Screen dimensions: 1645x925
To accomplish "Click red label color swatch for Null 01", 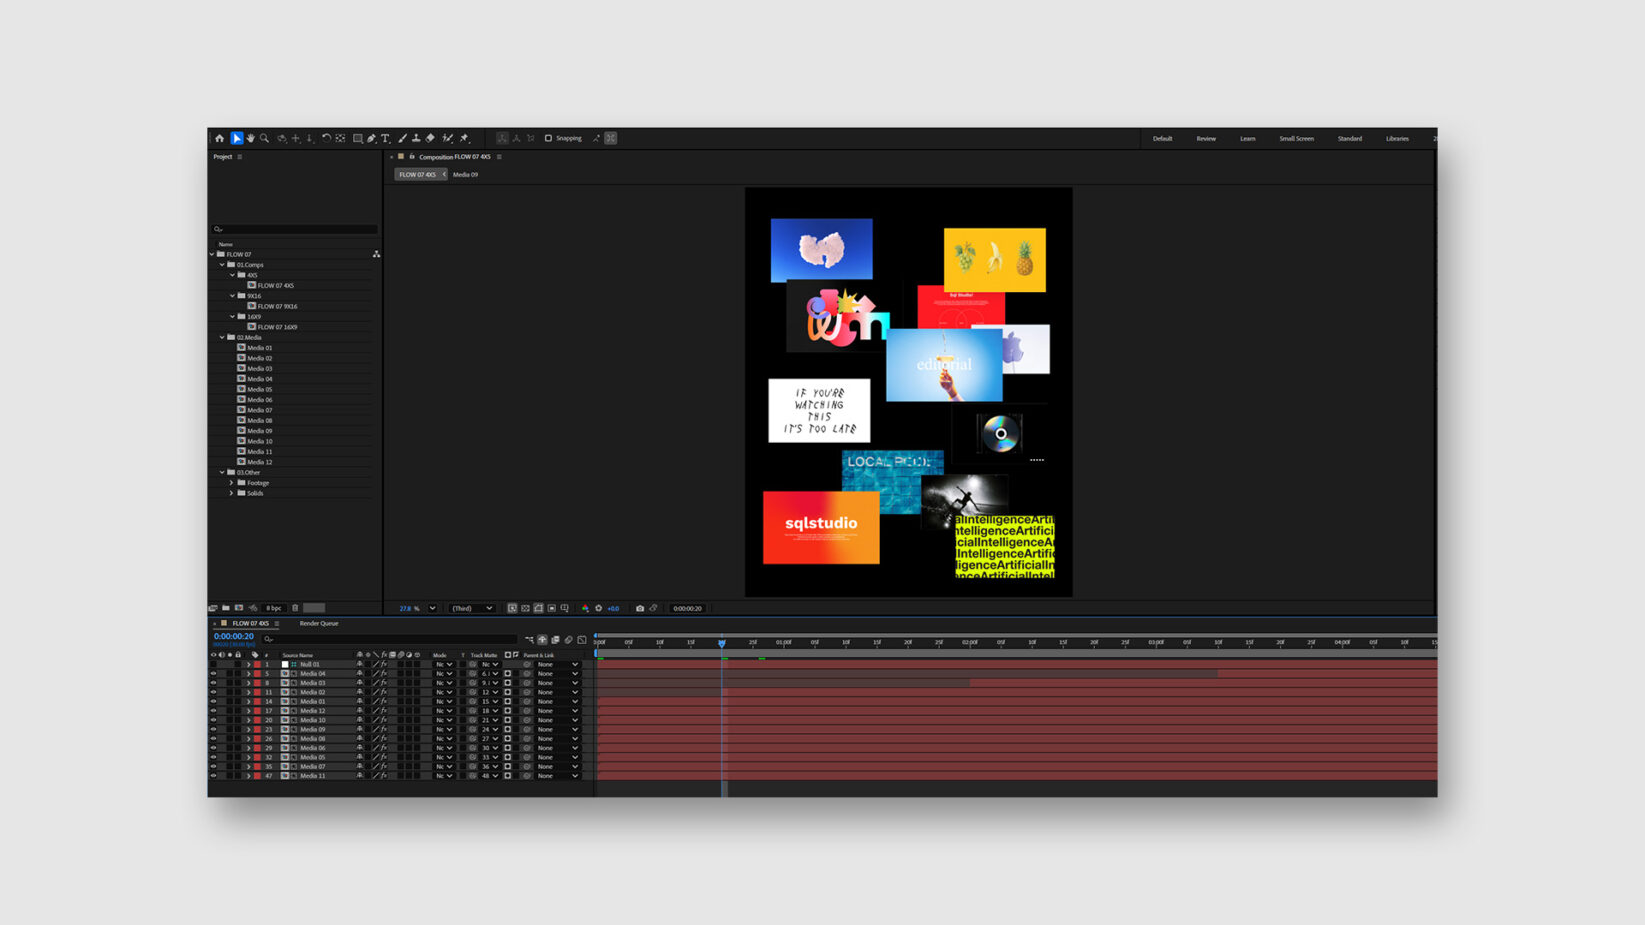I will [257, 665].
